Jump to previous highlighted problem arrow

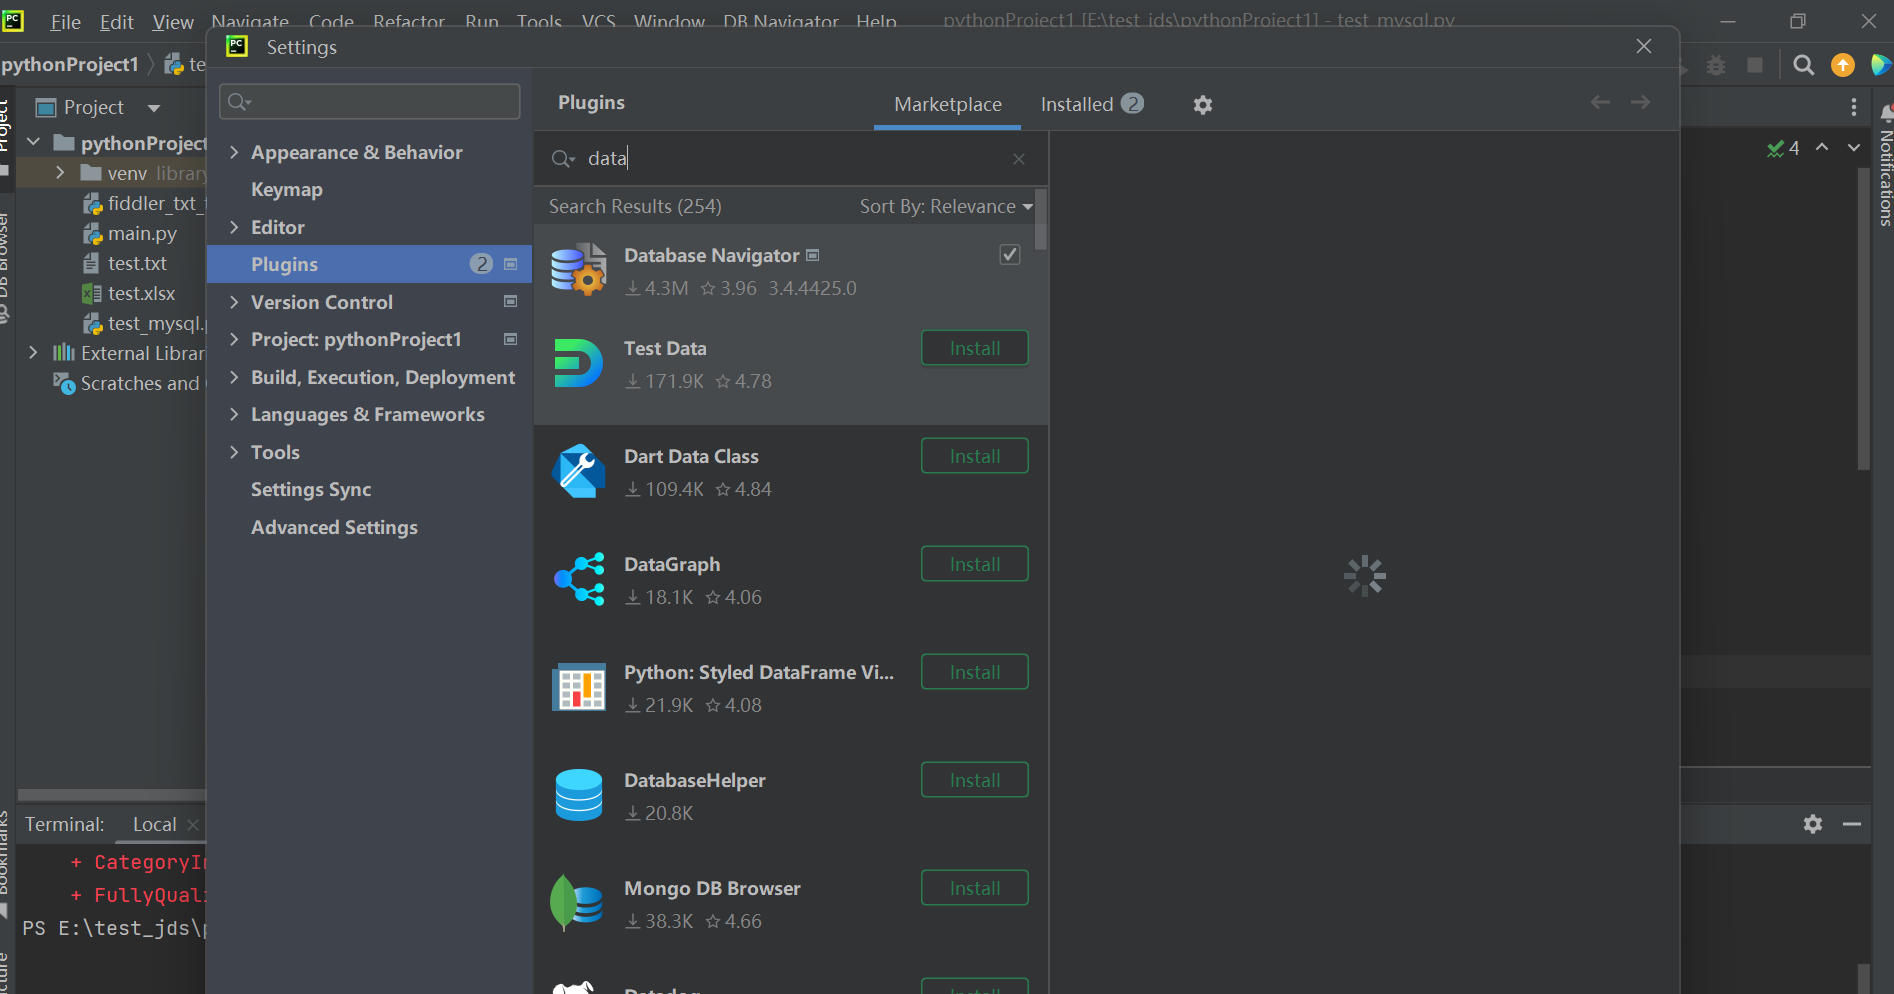(1823, 148)
